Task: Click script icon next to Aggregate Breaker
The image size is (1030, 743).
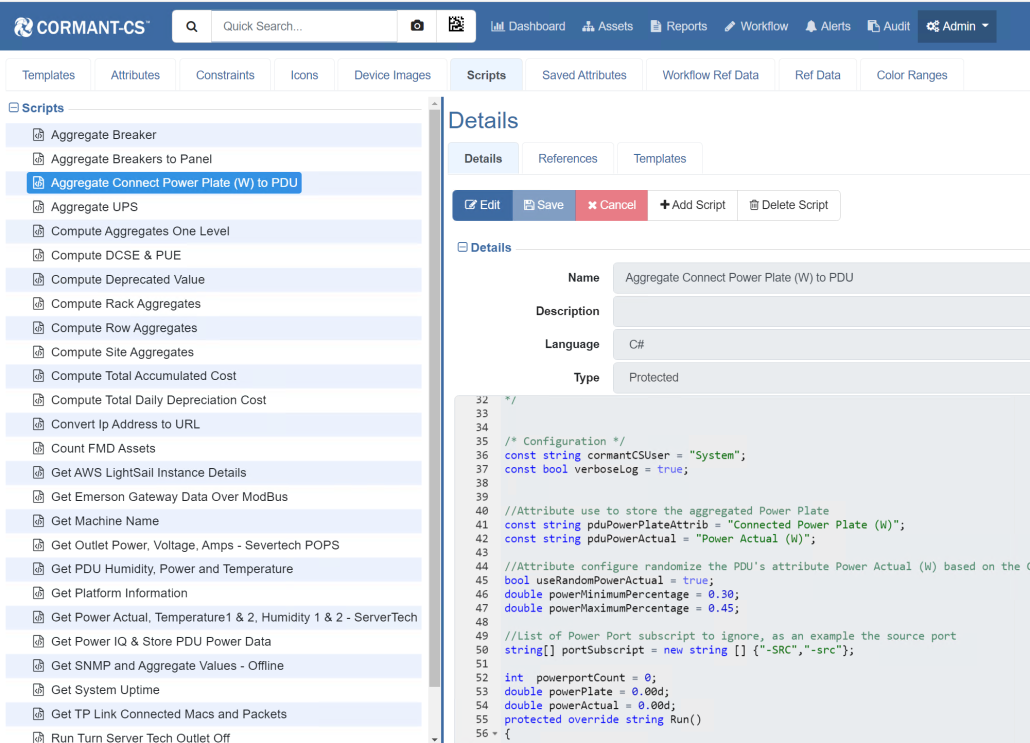Action: point(39,135)
